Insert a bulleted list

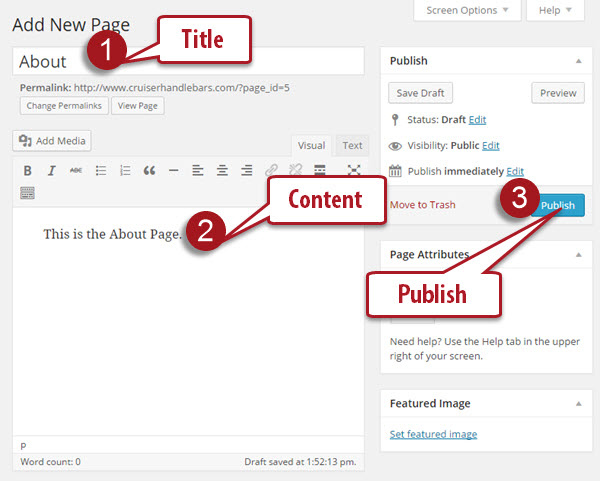[x=101, y=171]
